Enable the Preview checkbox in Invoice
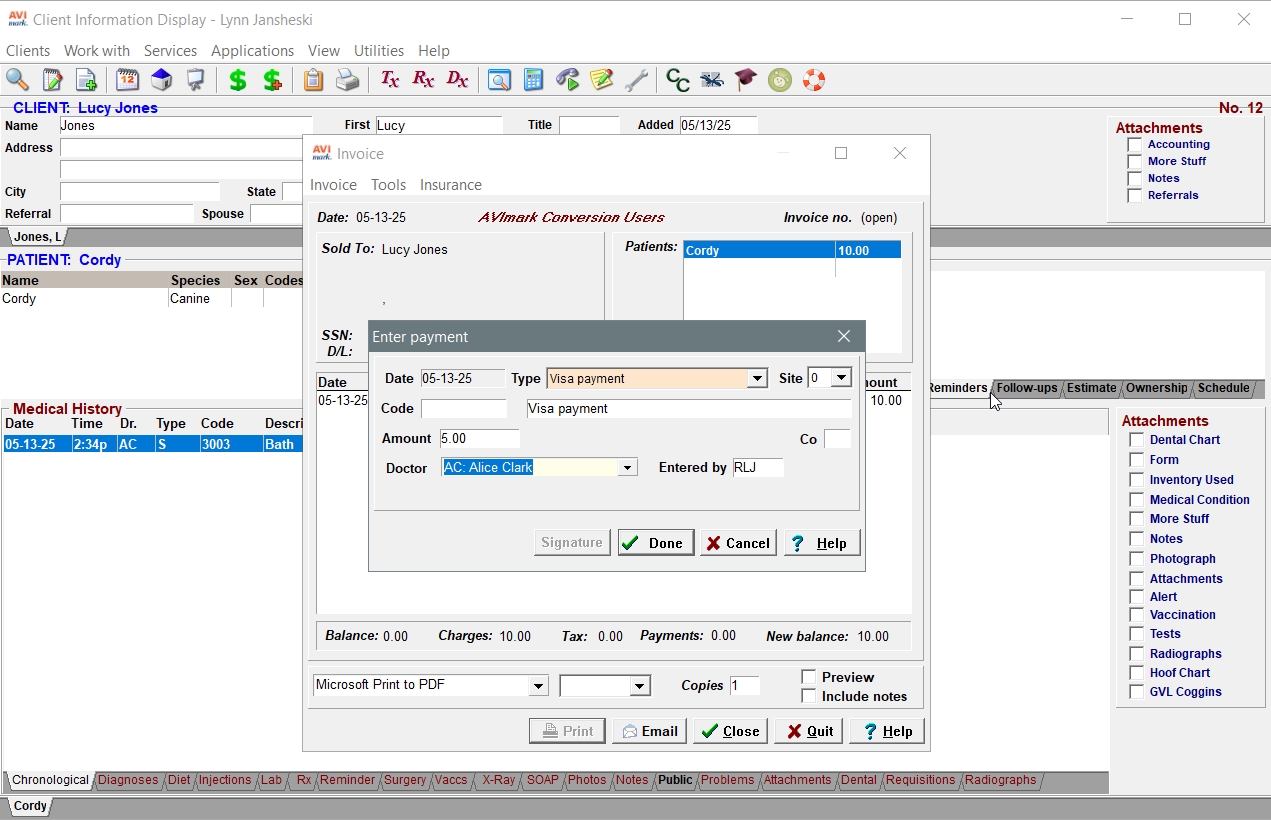1271x820 pixels. [809, 677]
